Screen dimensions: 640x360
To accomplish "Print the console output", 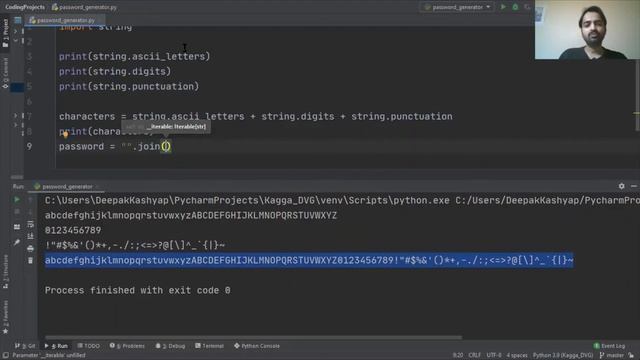I will [x=31, y=248].
